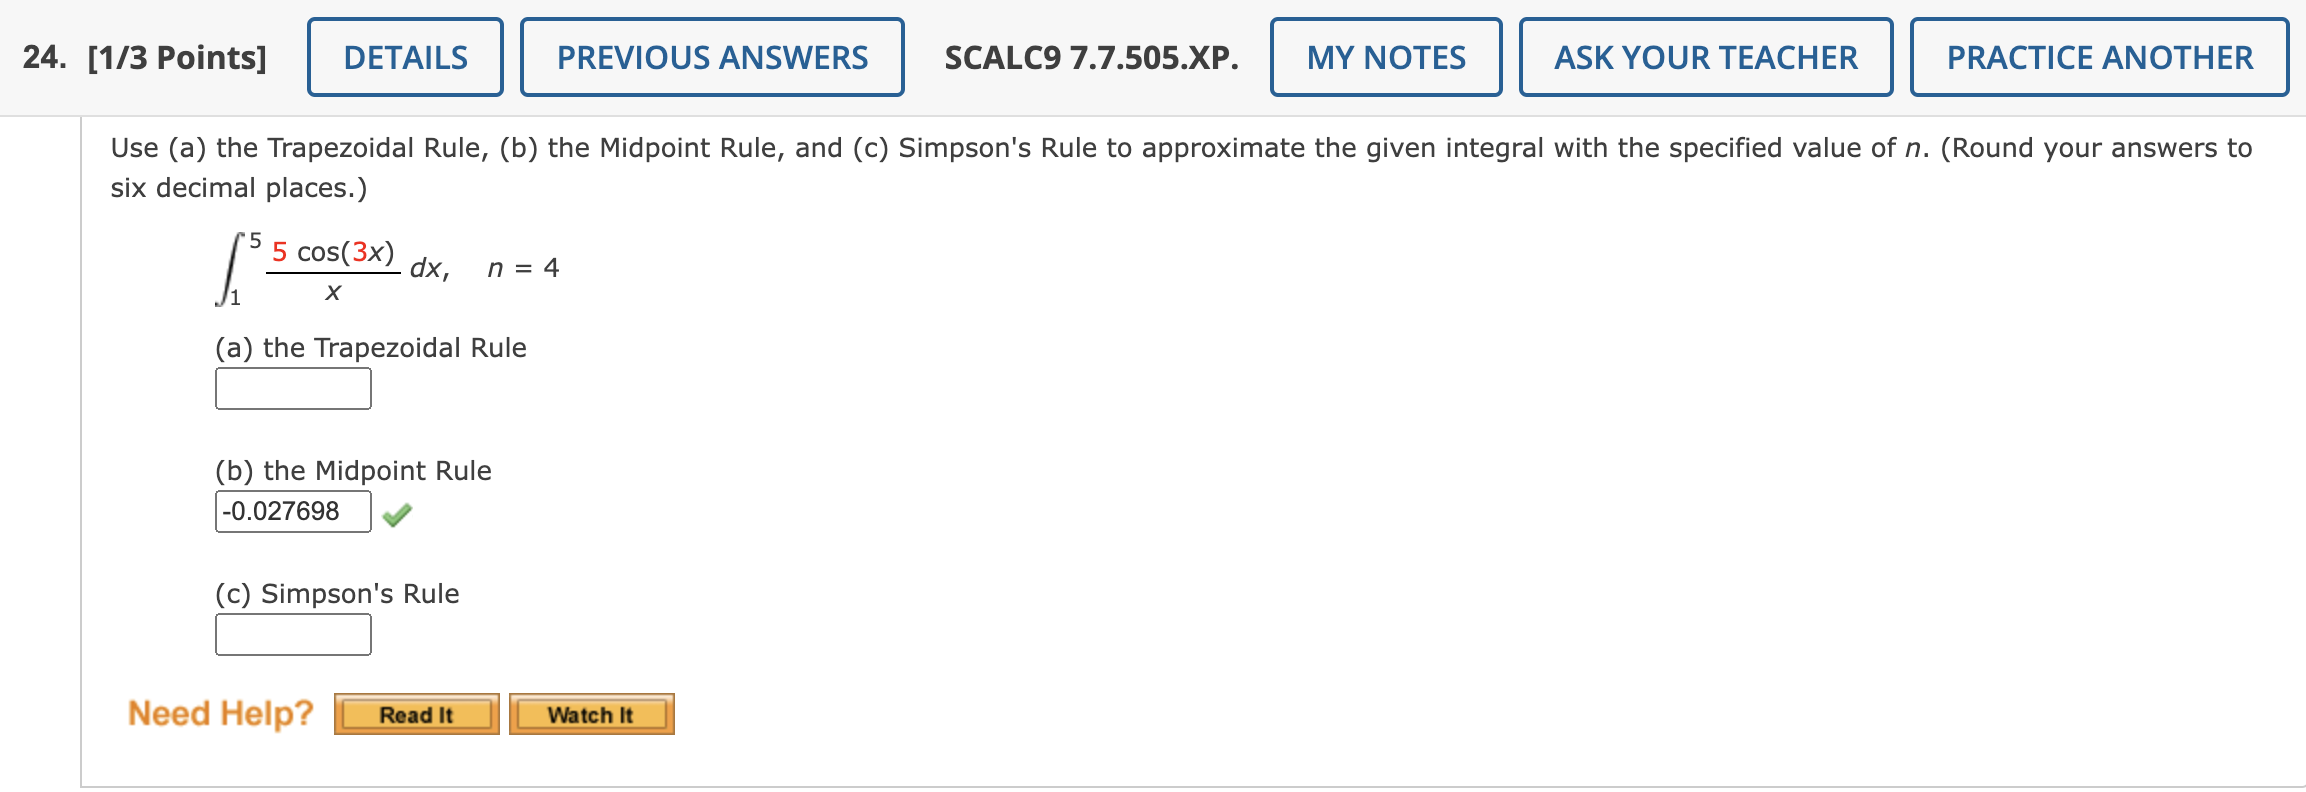Click the n = 4 condition in the problem
2306x792 pixels.
pyautogui.click(x=521, y=267)
